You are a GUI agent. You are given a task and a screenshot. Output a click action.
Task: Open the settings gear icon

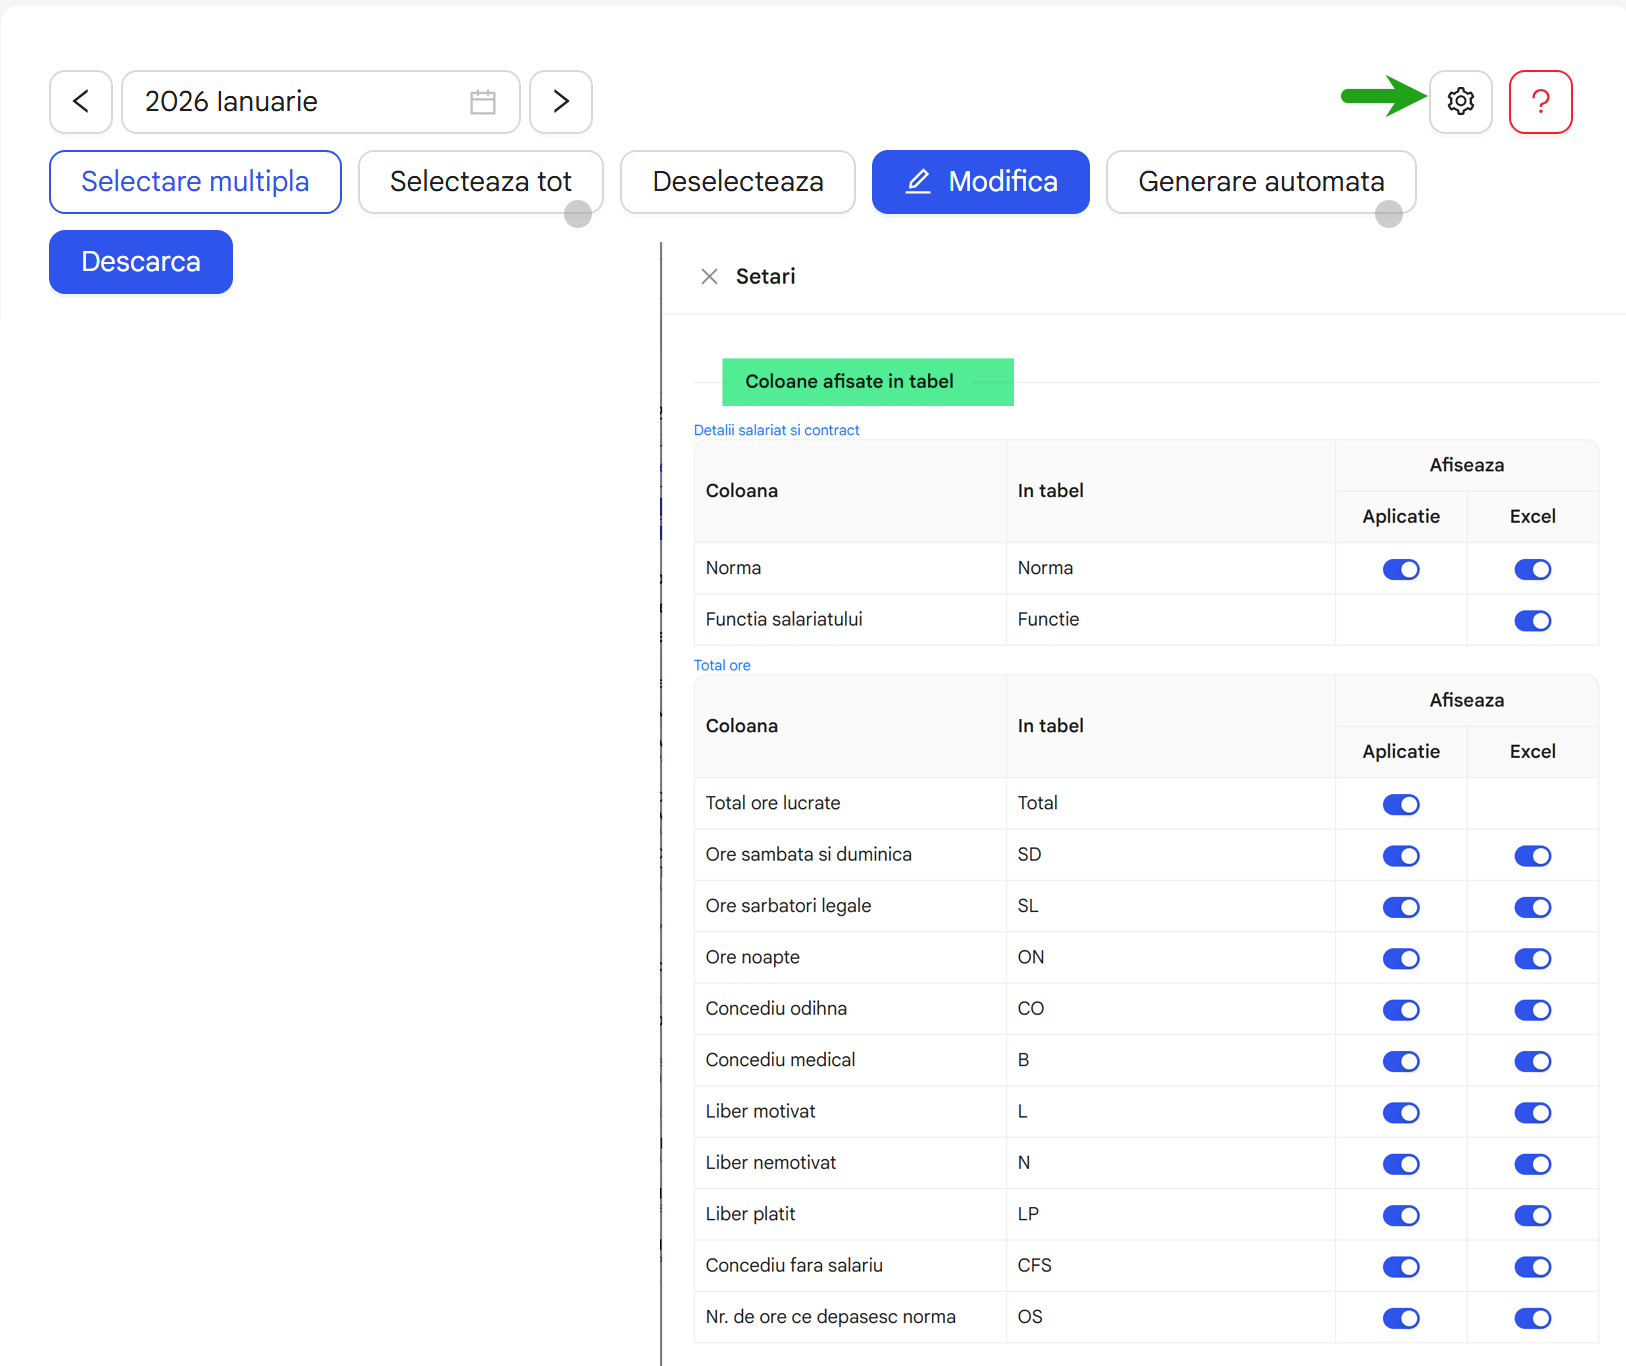(1461, 101)
